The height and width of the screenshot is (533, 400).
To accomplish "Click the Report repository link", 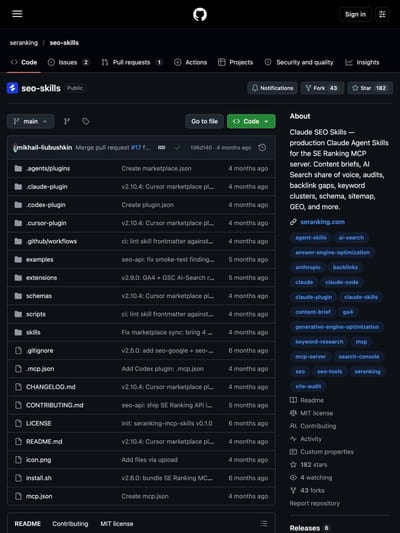I will pyautogui.click(x=315, y=503).
